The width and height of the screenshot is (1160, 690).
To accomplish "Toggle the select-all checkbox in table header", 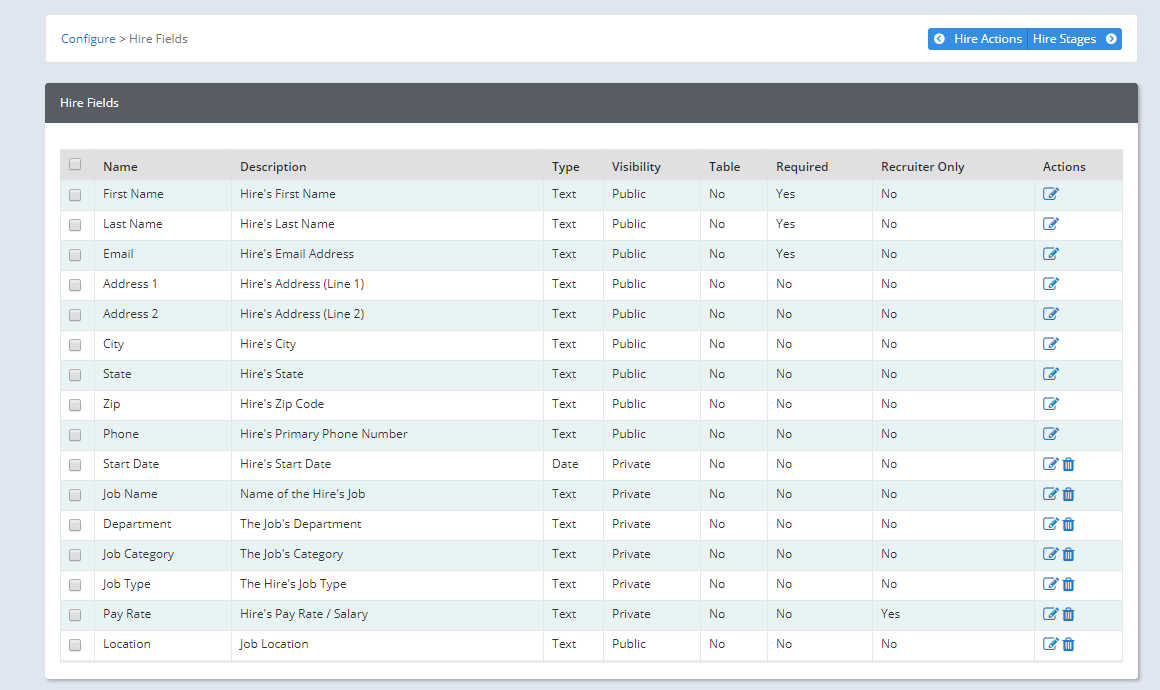I will coord(75,162).
